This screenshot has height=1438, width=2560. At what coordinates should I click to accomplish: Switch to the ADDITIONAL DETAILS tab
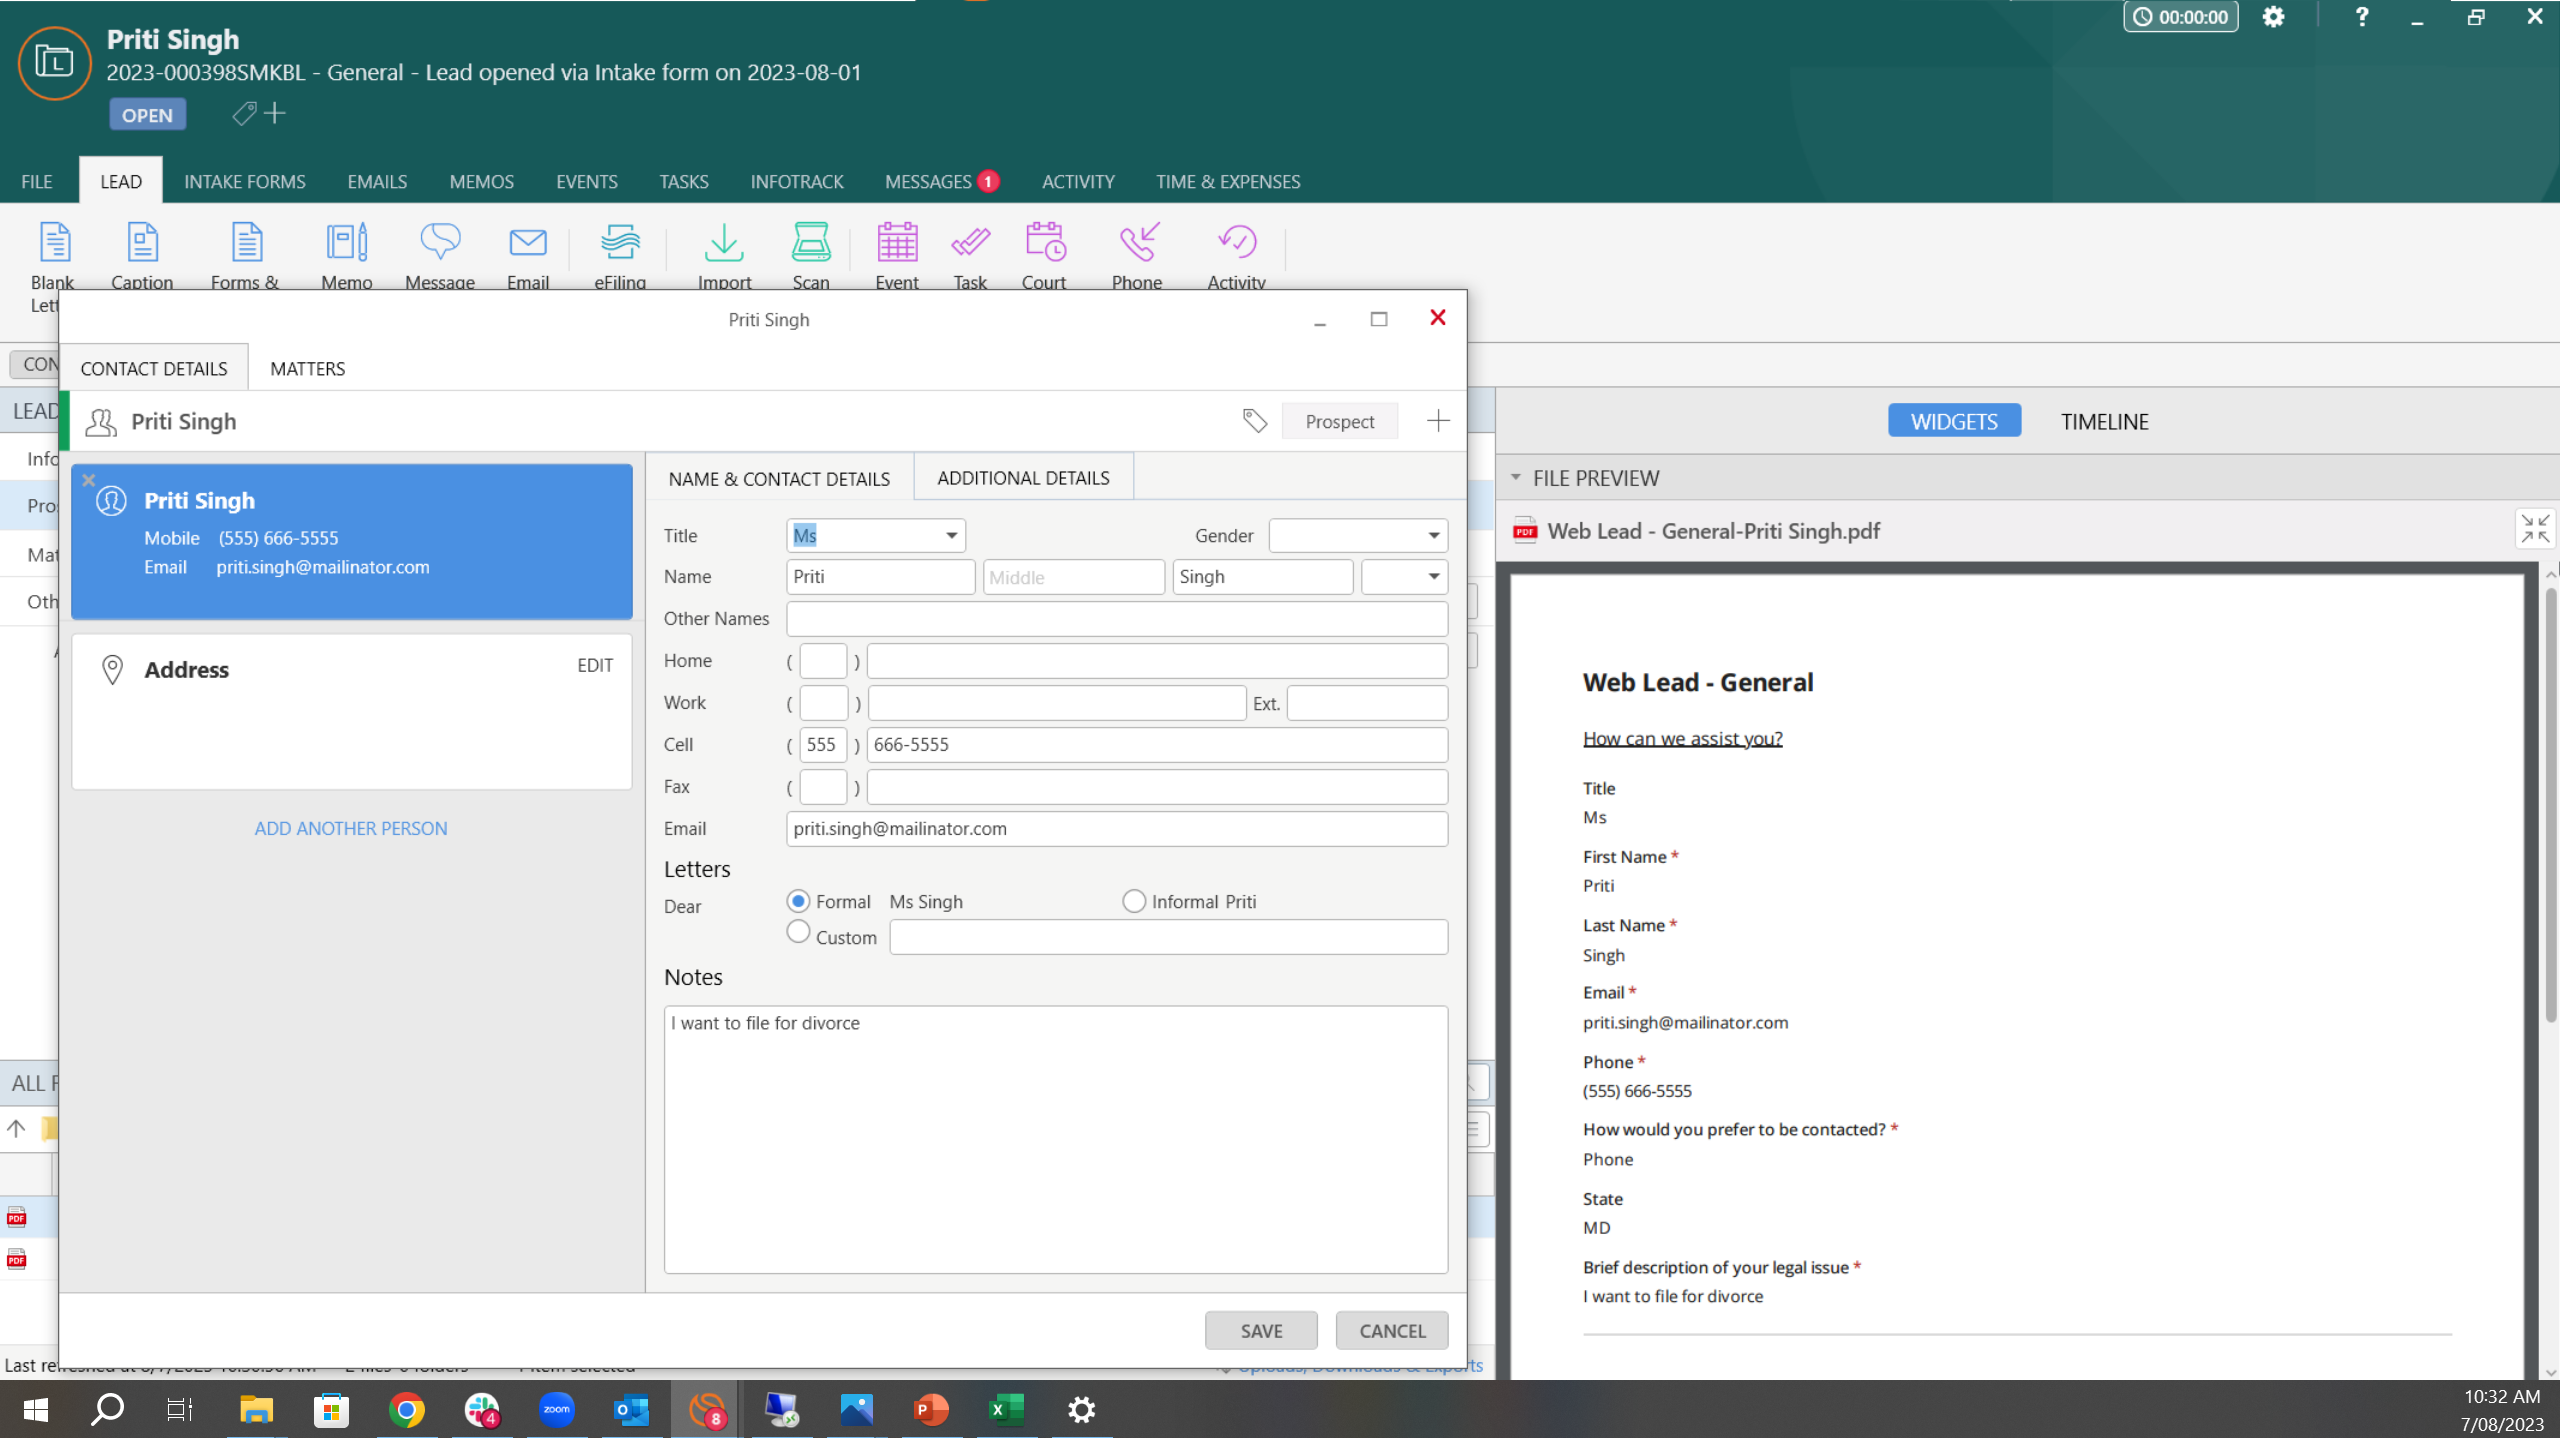pyautogui.click(x=1023, y=478)
